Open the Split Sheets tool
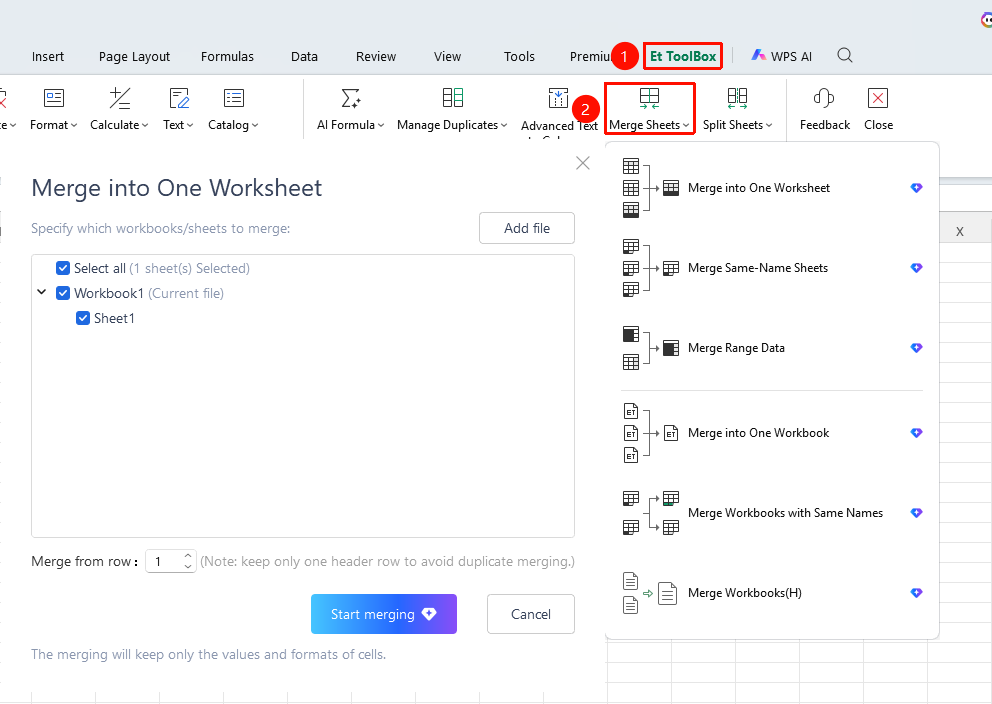The width and height of the screenshot is (992, 704). click(738, 109)
